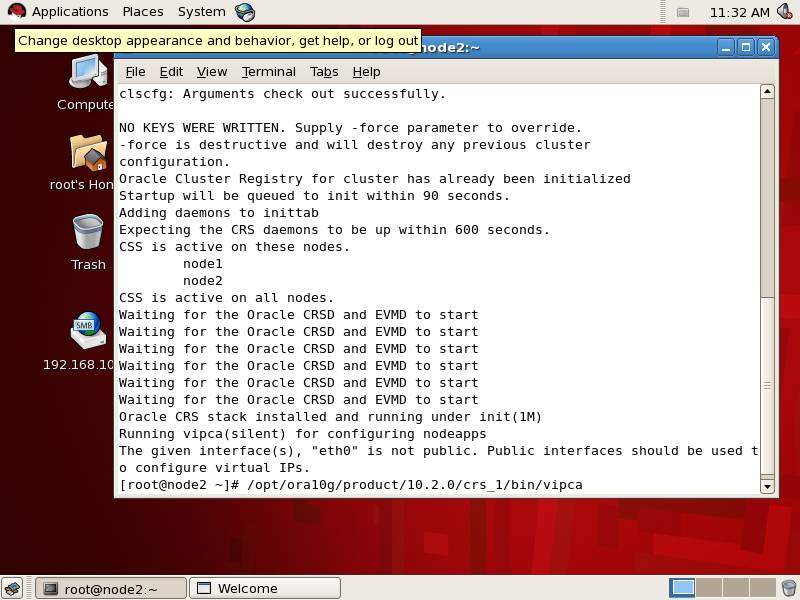
Task: Launch the web browser globe icon
Action: (245, 12)
